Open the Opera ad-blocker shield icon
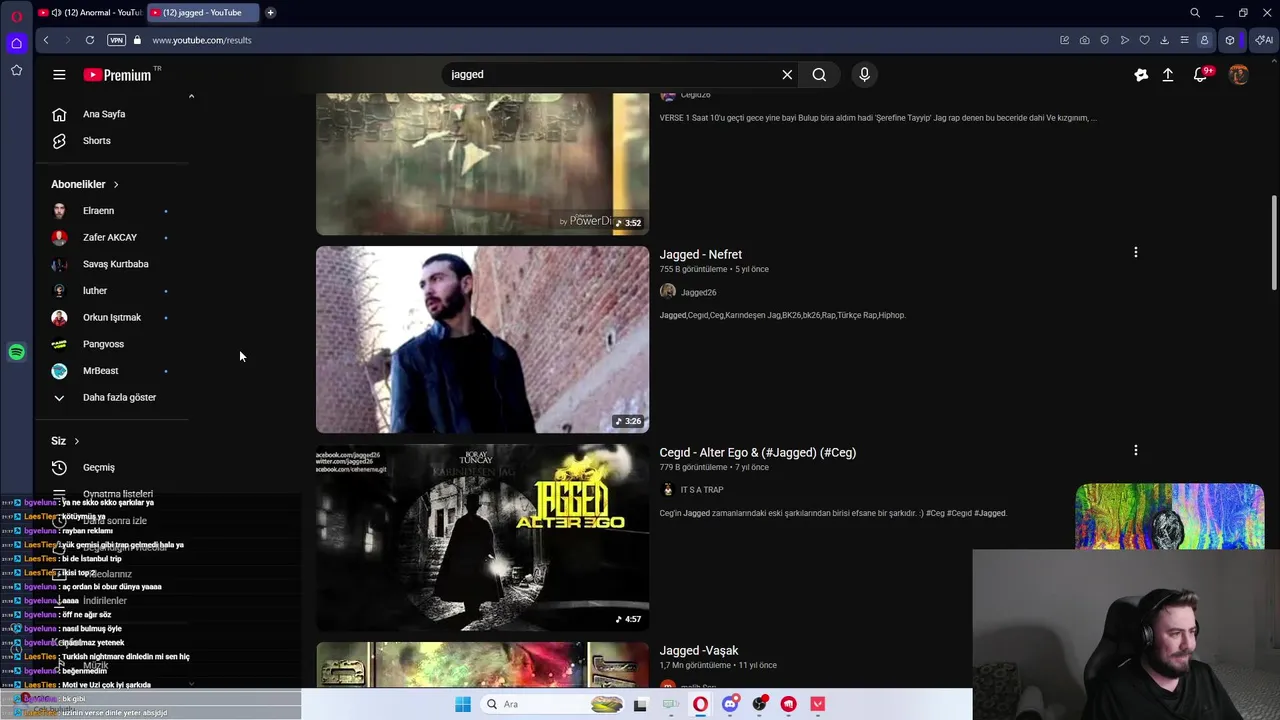 [x=1105, y=40]
